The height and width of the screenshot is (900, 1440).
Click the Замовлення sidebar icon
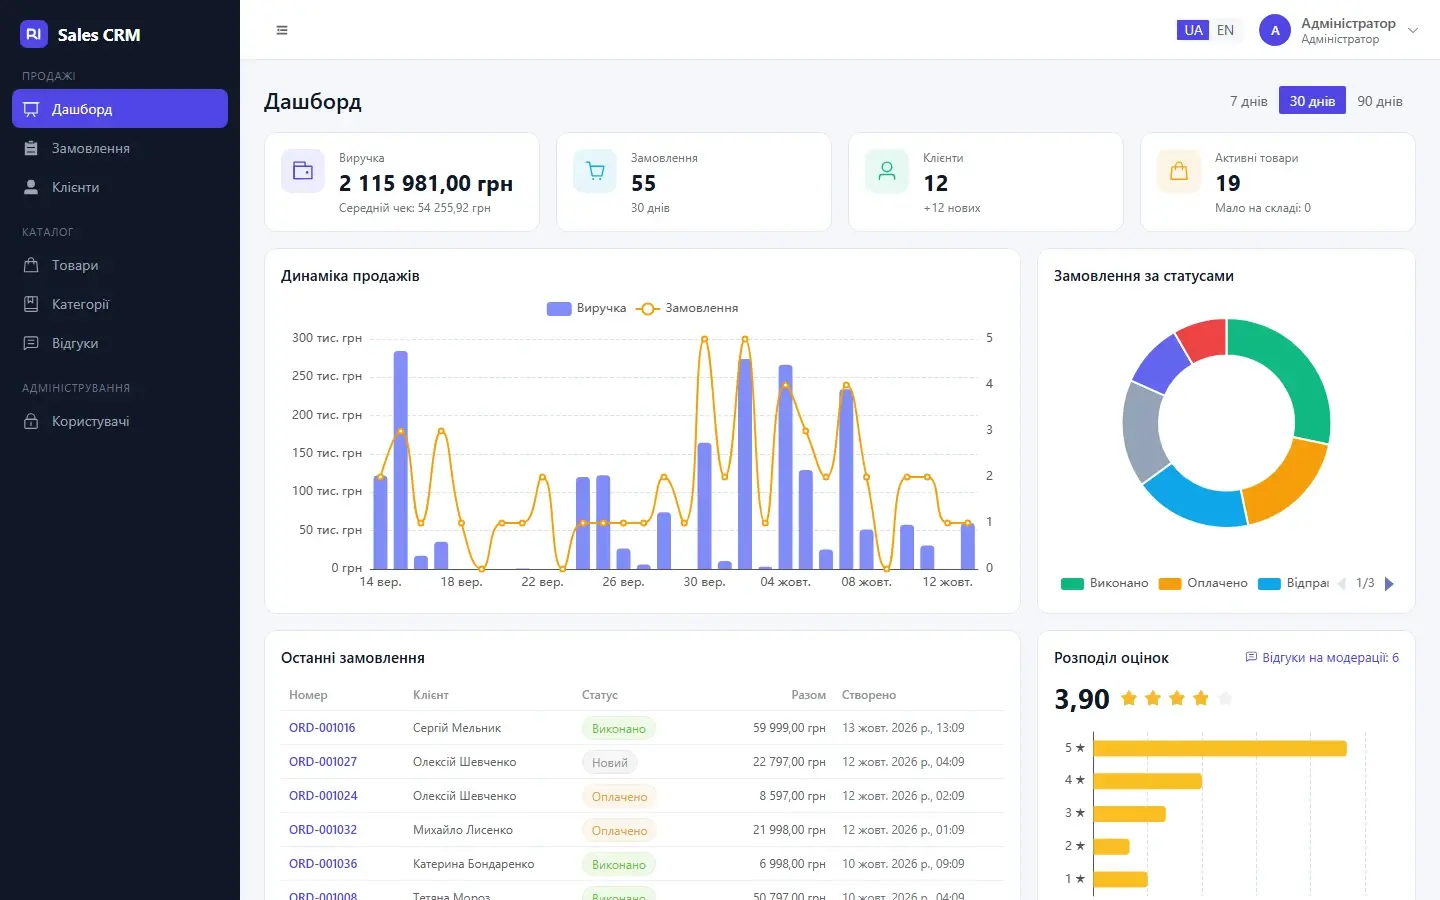pos(31,148)
